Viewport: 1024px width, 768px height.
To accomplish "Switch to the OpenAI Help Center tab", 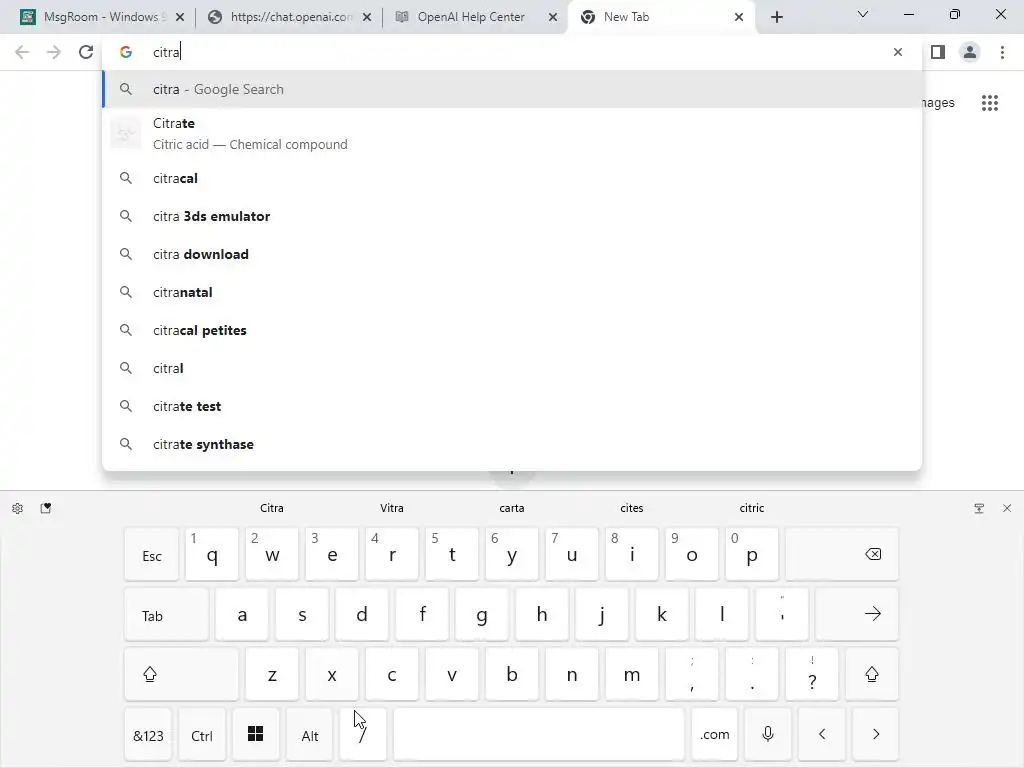I will (476, 17).
